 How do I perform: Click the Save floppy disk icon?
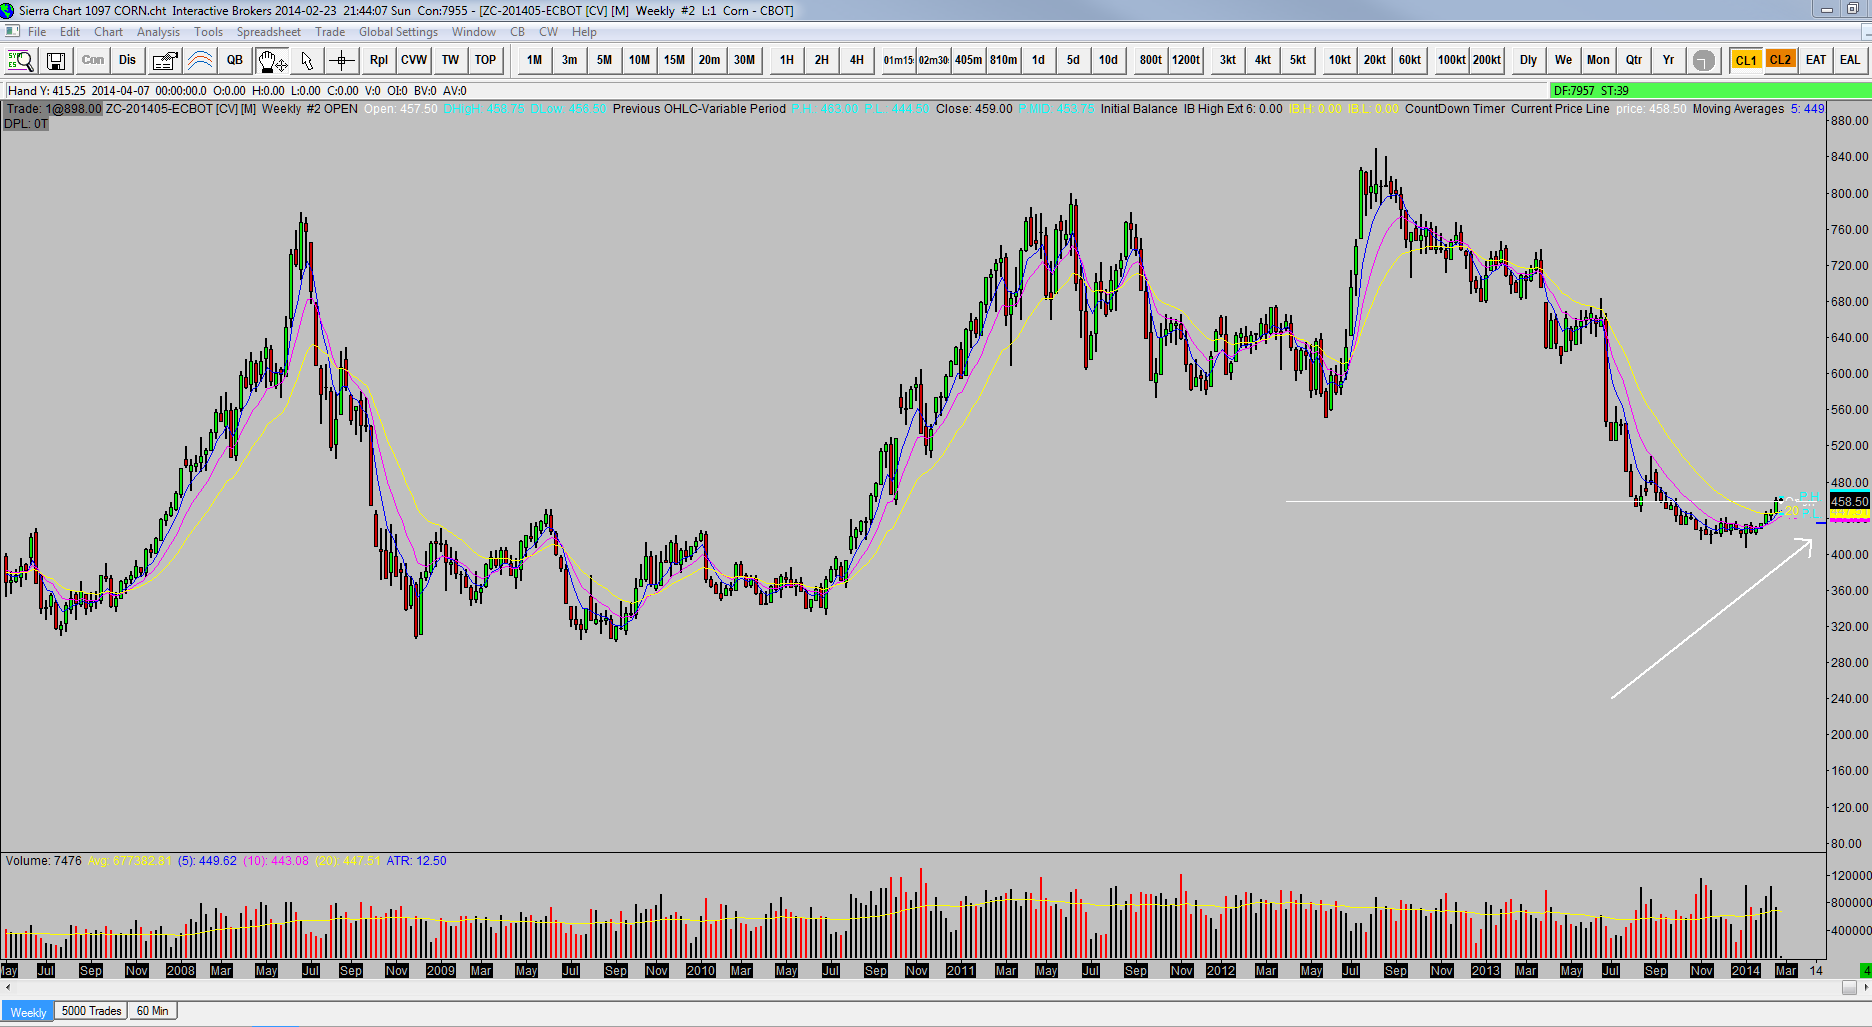[56, 60]
